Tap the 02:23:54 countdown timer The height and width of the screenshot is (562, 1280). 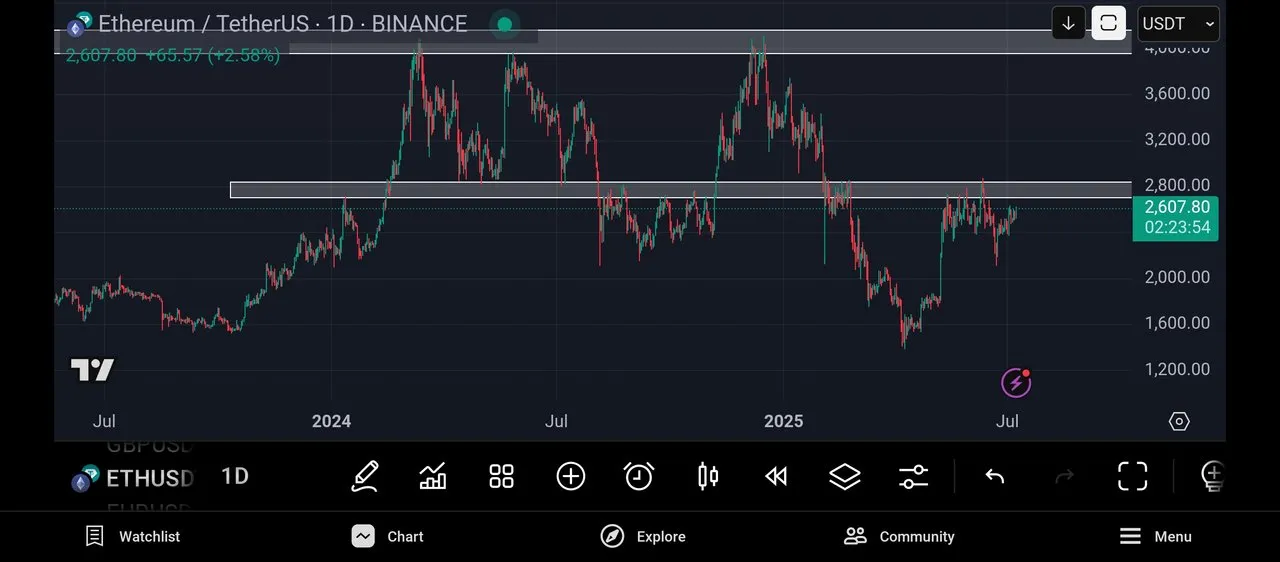tap(1177, 228)
